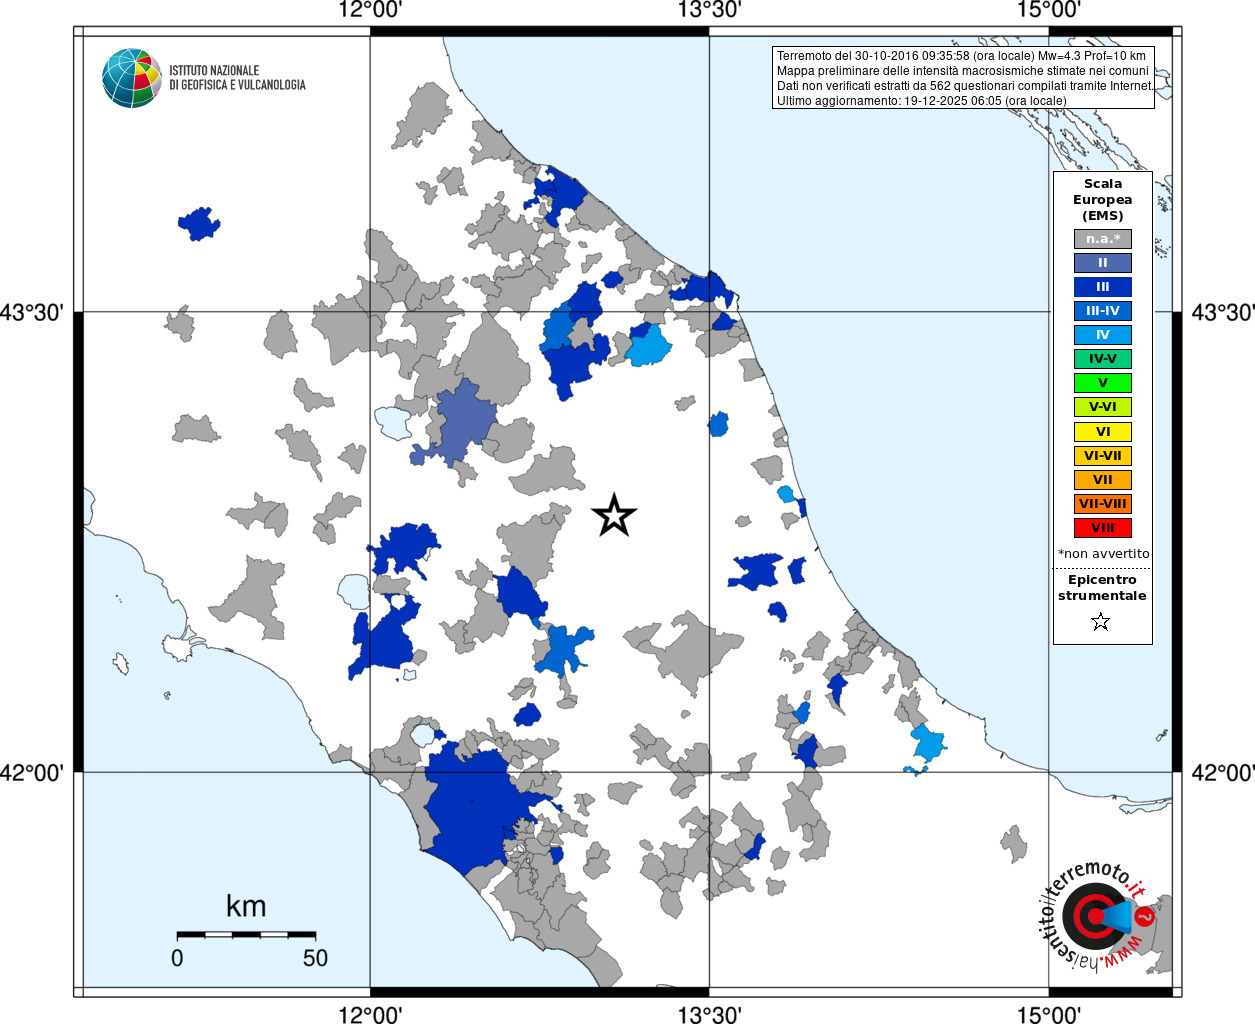
Task: Select the VII orange legend swatch
Action: (1103, 480)
